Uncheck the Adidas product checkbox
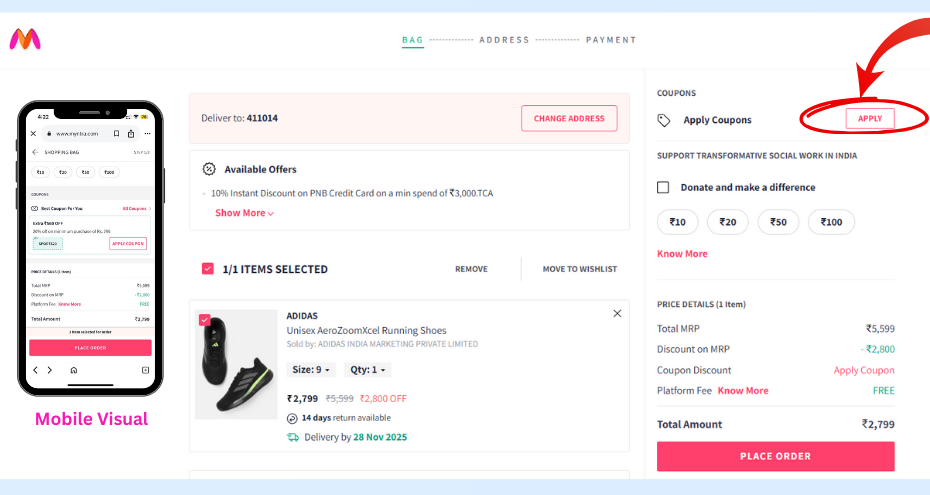This screenshot has height=495, width=930. click(x=205, y=320)
